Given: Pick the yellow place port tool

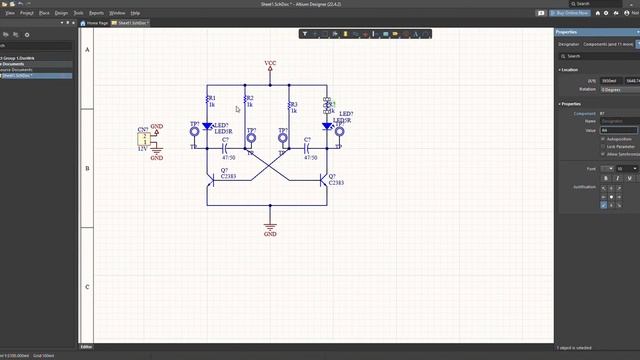Looking at the screenshot, I should [395, 34].
